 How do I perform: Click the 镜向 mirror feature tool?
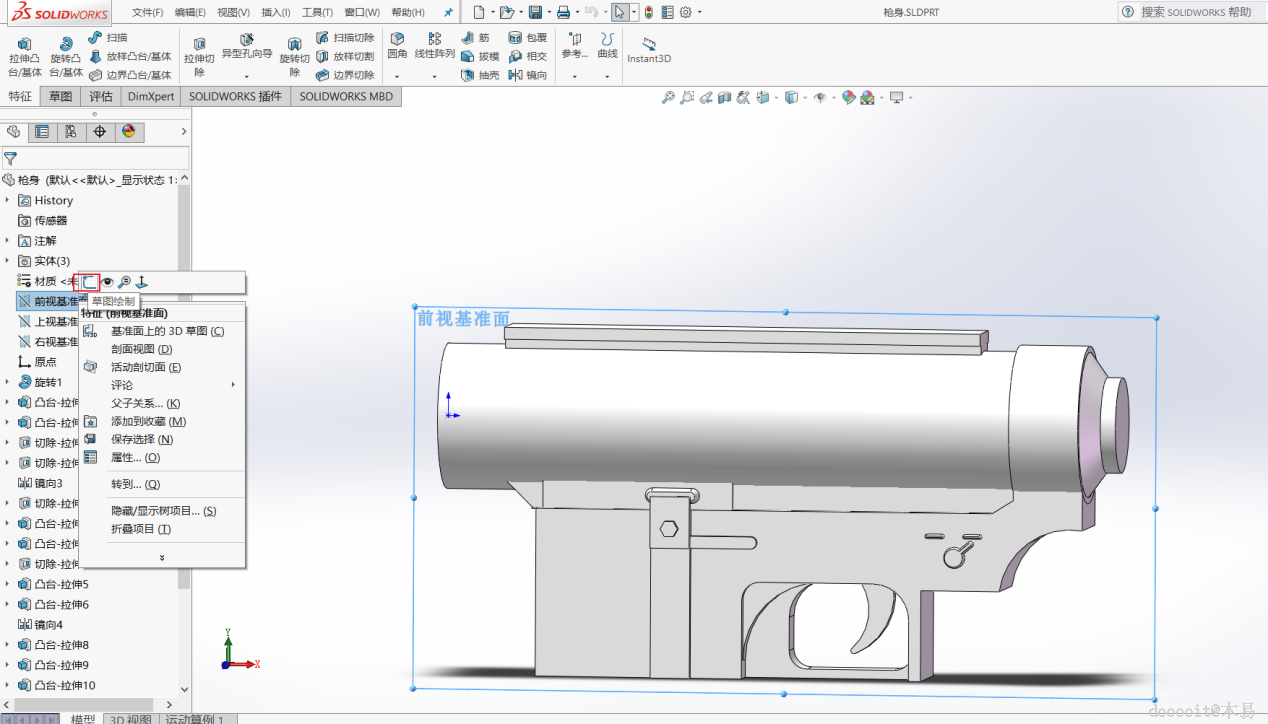528,75
